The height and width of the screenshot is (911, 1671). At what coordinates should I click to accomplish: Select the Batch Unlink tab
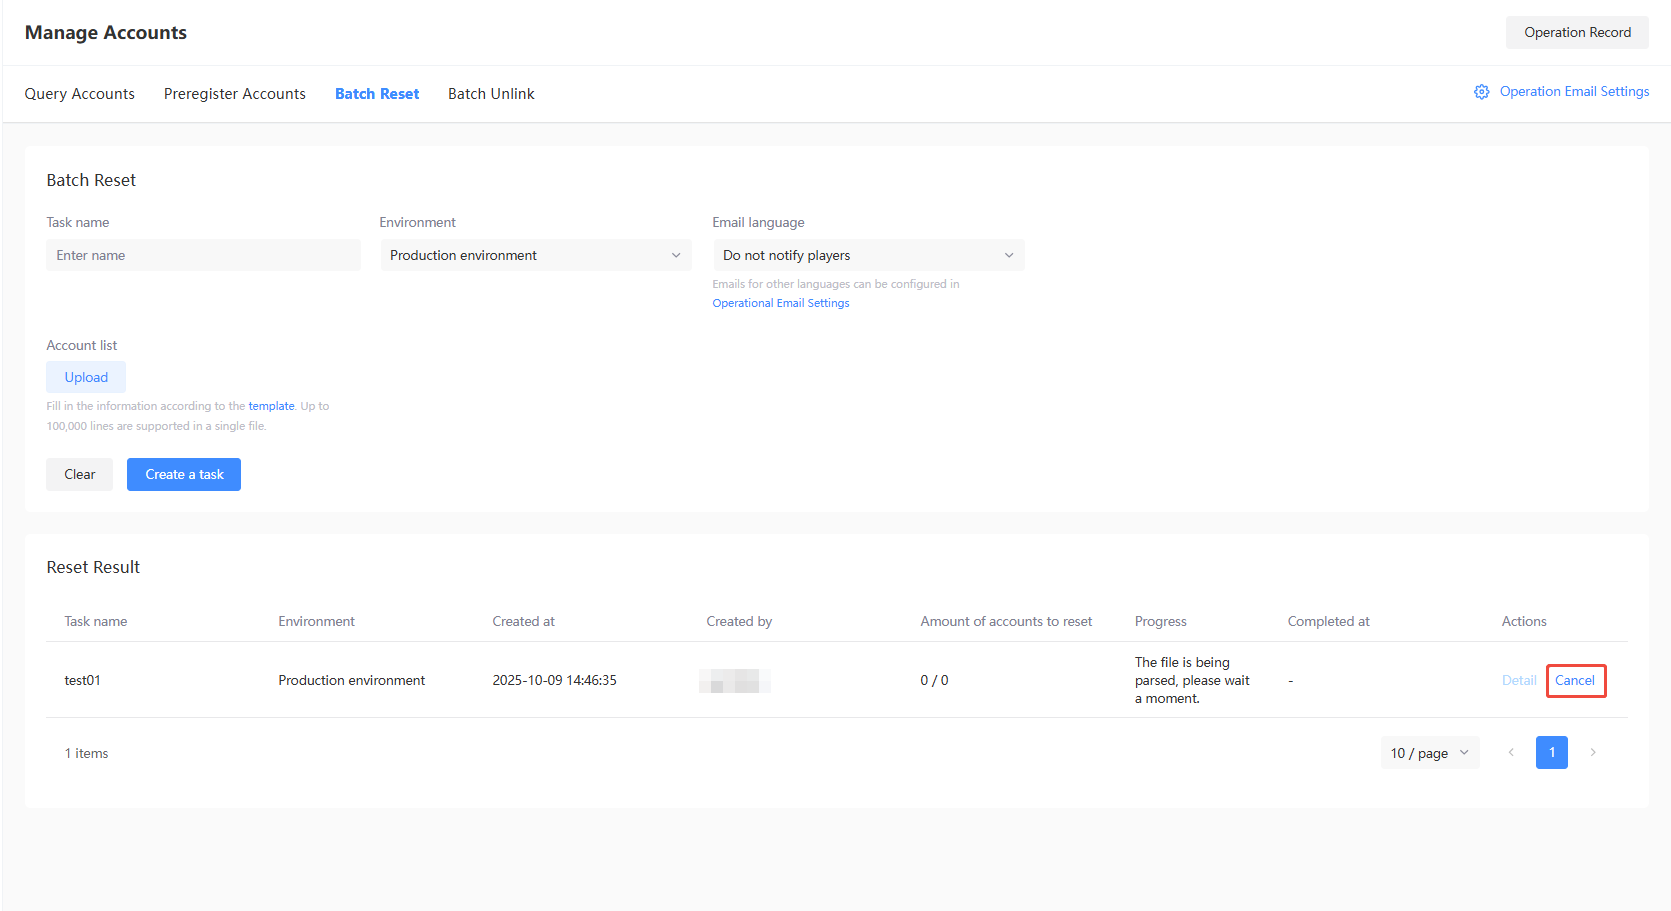[x=491, y=94]
